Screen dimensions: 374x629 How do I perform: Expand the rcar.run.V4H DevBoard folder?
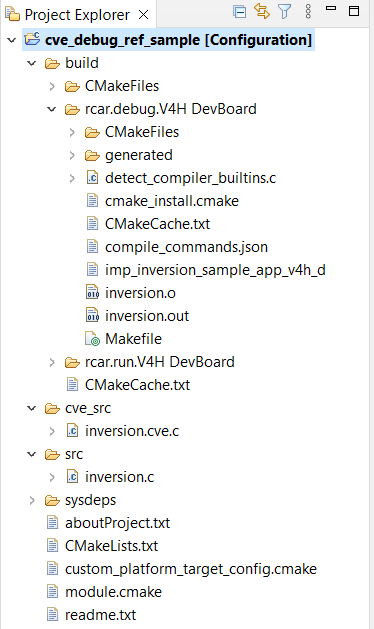[x=52, y=362]
